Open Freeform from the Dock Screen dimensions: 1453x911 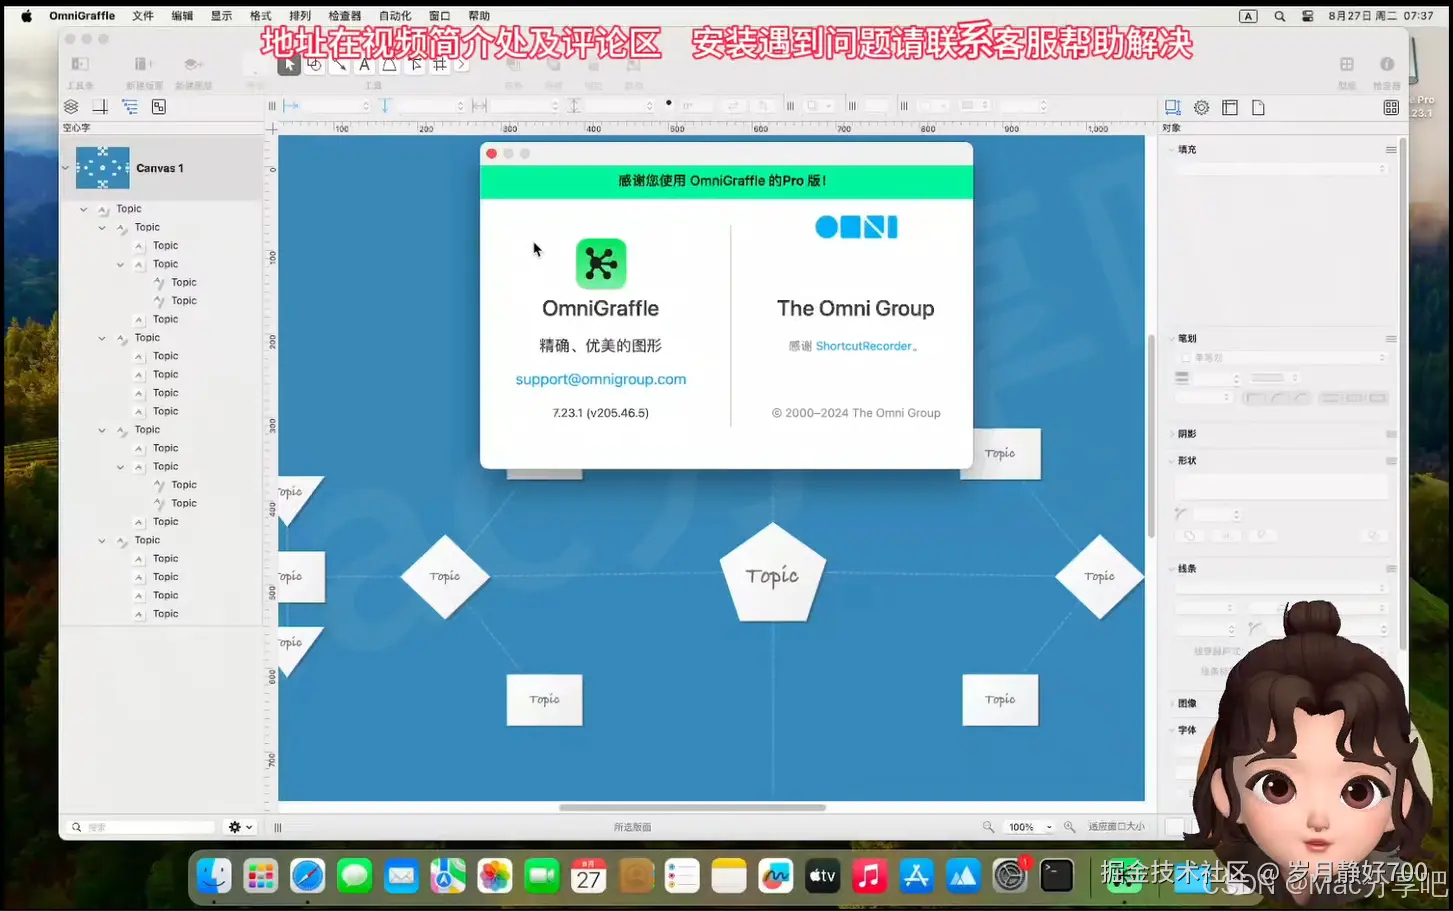pos(776,877)
